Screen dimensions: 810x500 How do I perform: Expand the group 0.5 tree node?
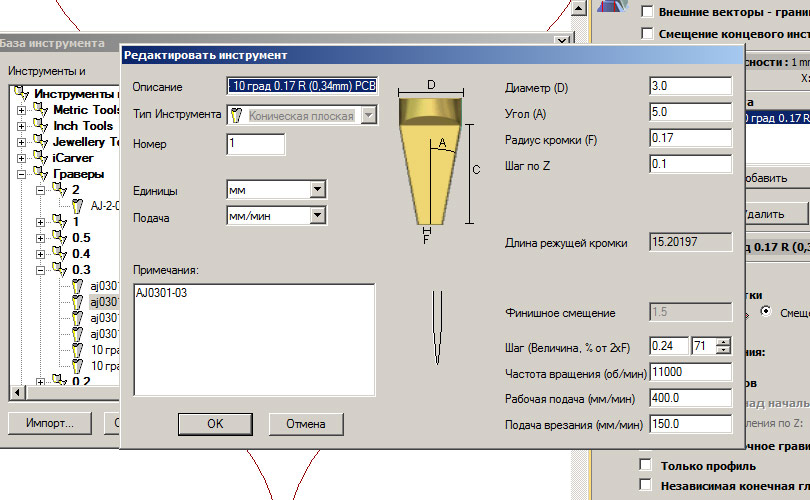40,238
